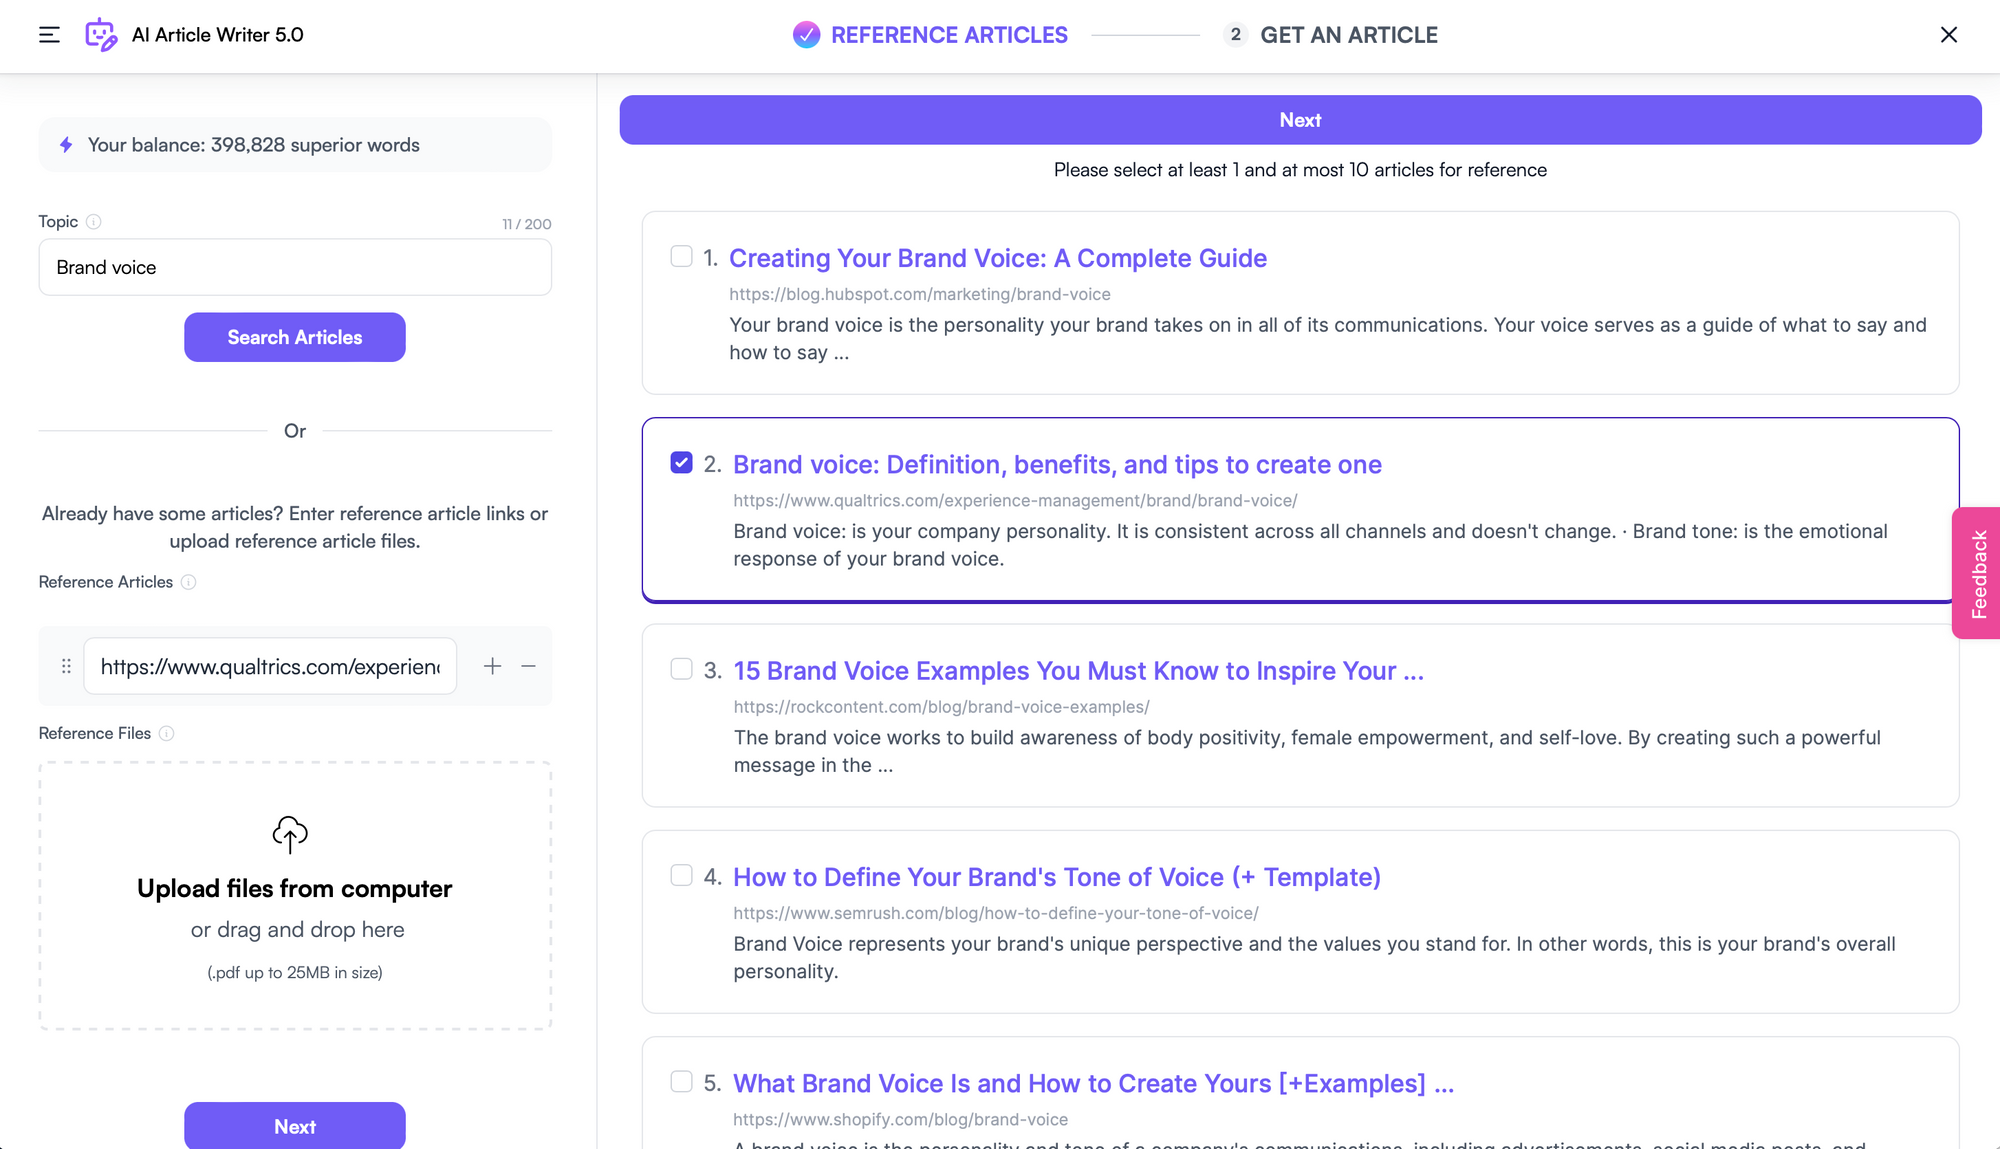Click the upload cloud icon
The width and height of the screenshot is (2000, 1149).
(x=290, y=835)
